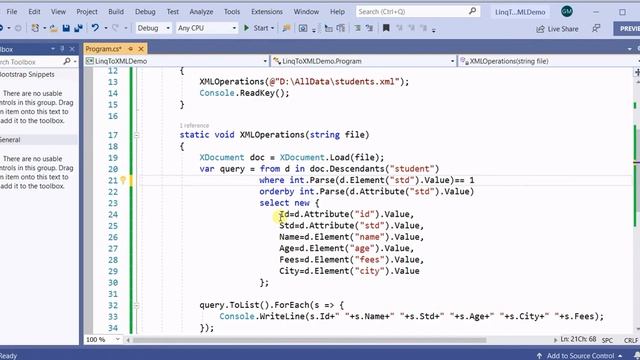Close the Toolbox panel

[x=72, y=49]
